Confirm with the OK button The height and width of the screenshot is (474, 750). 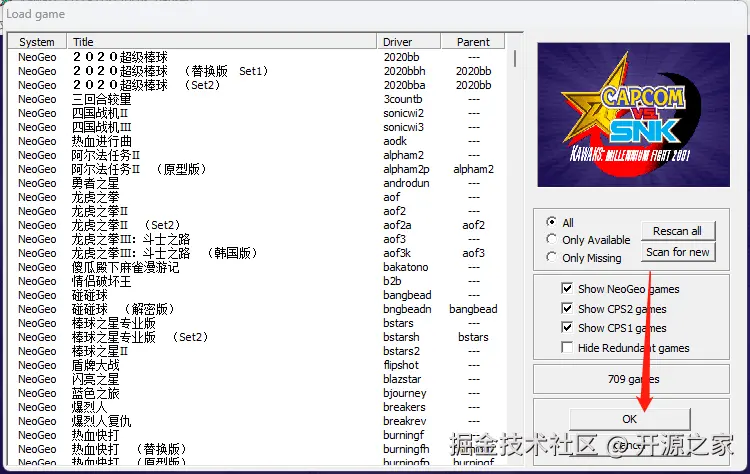(629, 419)
